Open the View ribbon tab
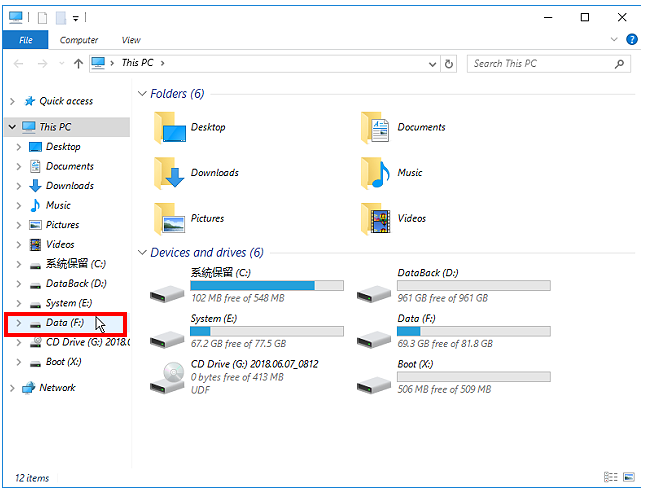649x493 pixels. (x=131, y=40)
